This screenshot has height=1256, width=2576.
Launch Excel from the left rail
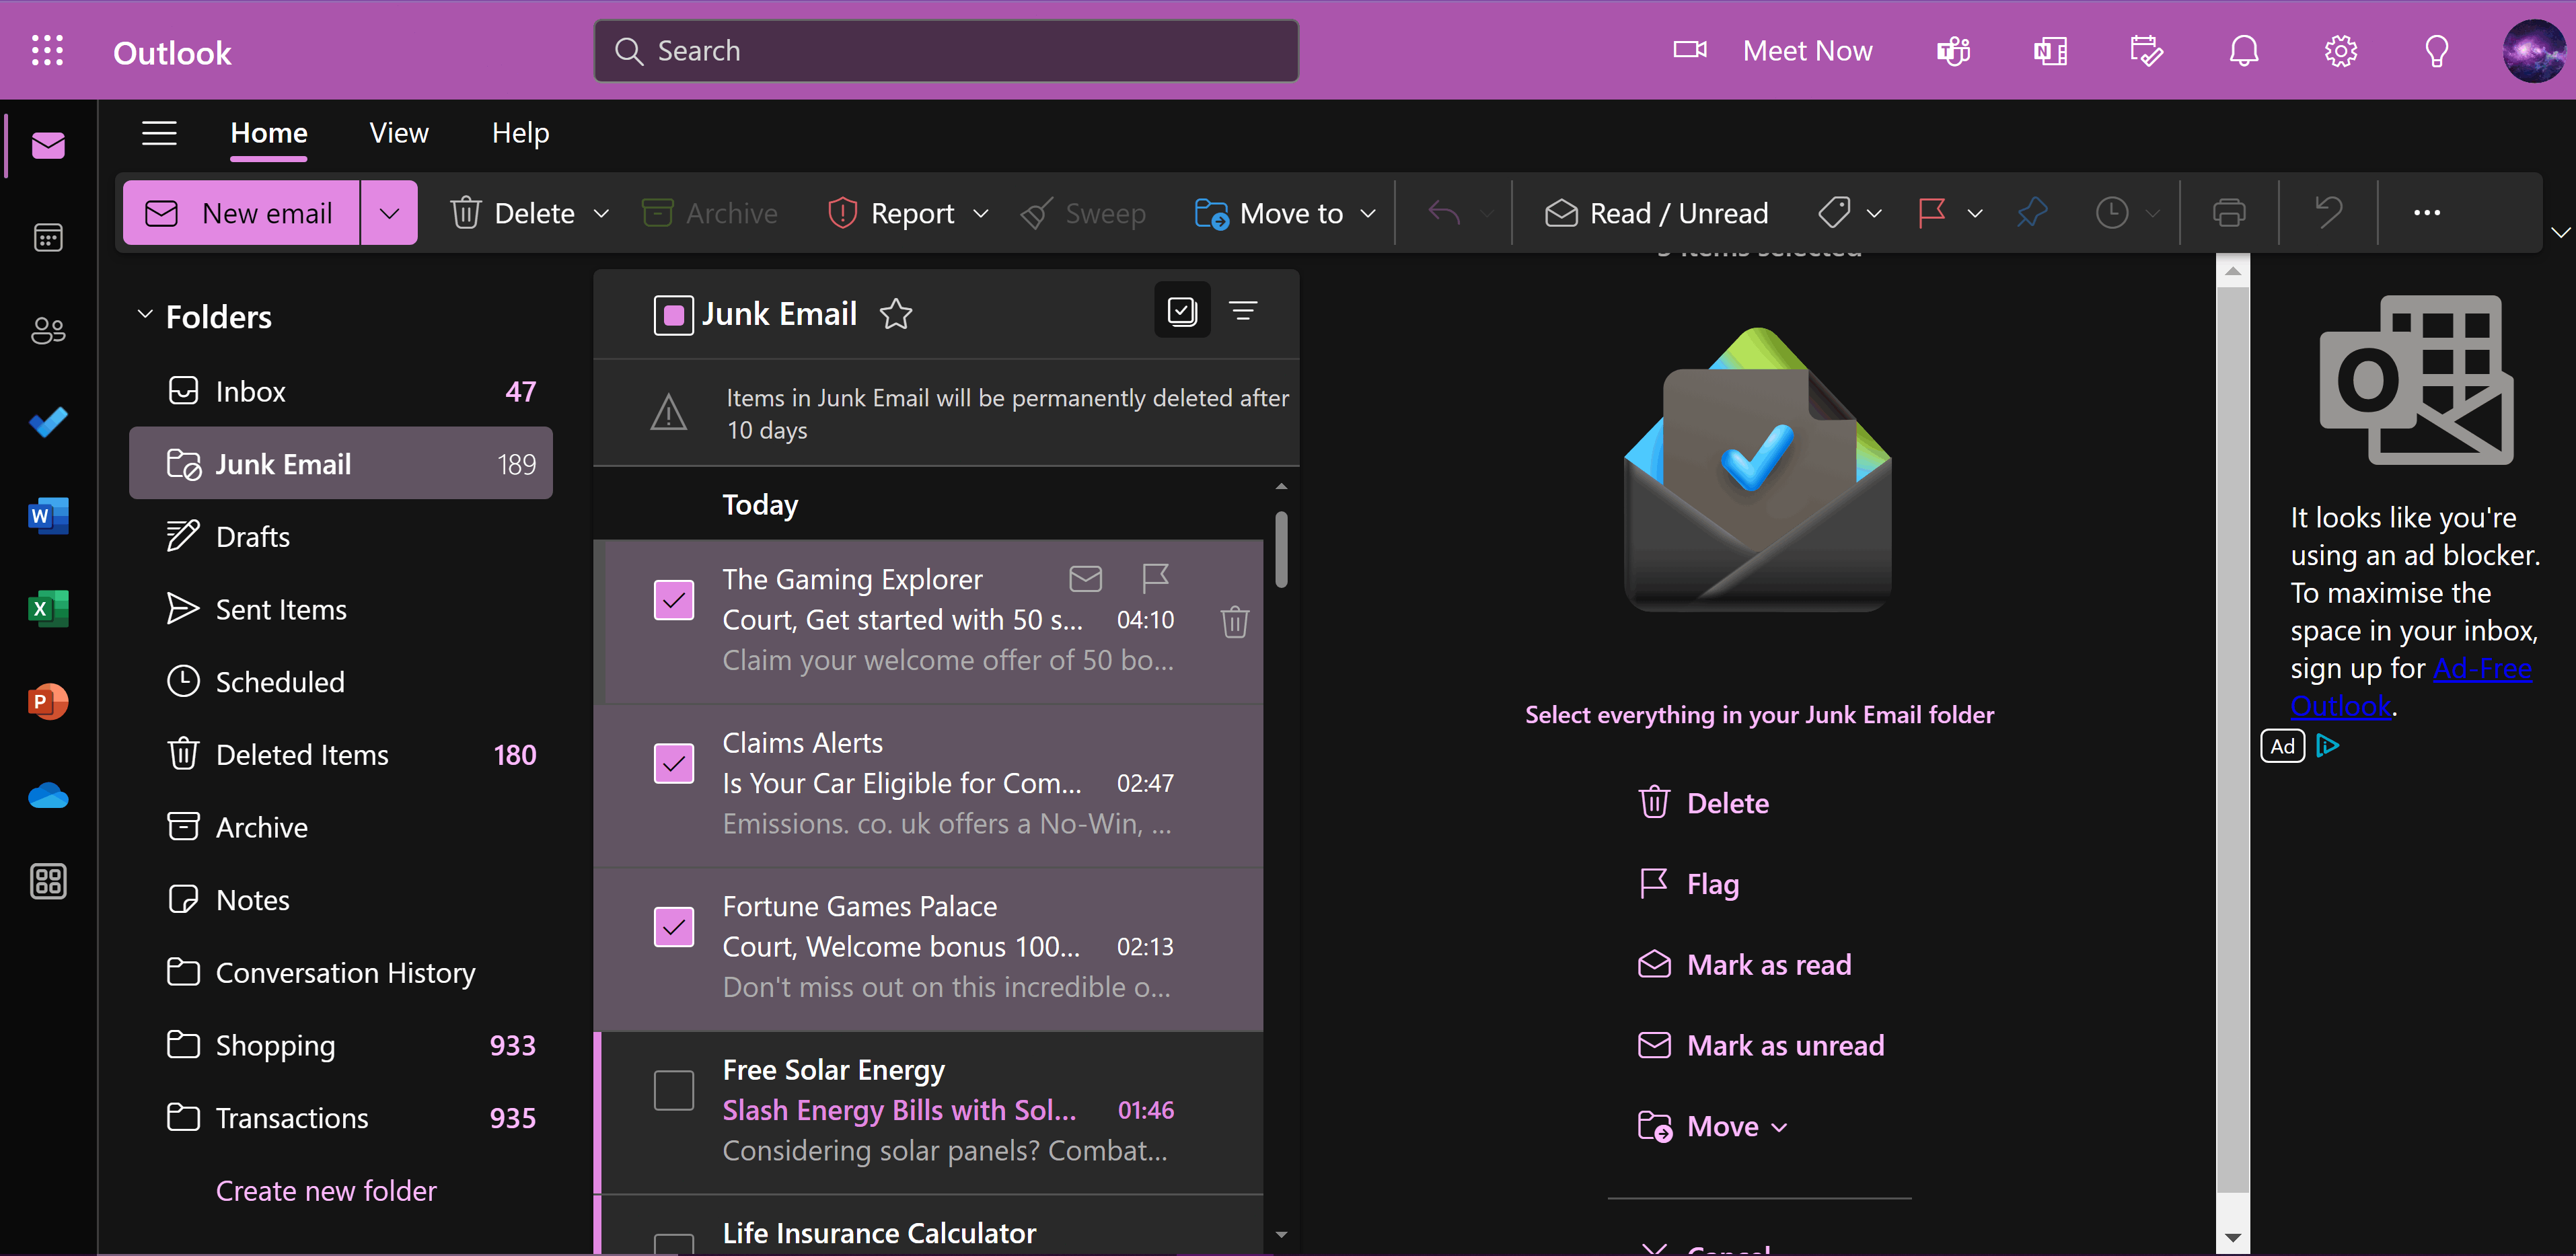coord(48,608)
